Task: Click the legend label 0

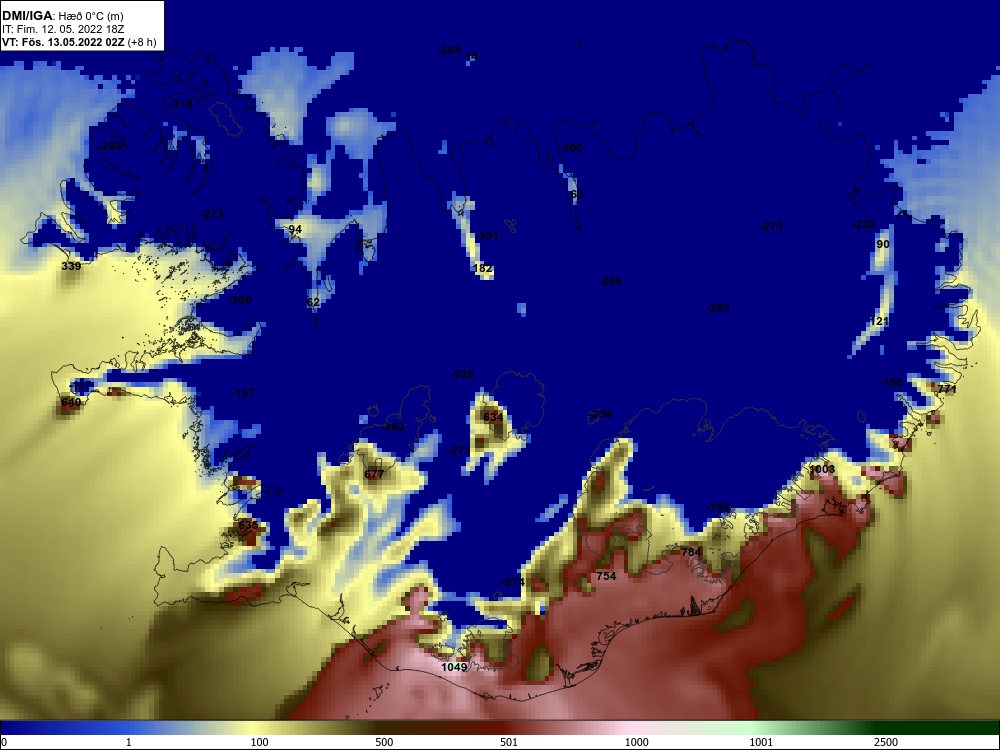Action: (x=4, y=742)
